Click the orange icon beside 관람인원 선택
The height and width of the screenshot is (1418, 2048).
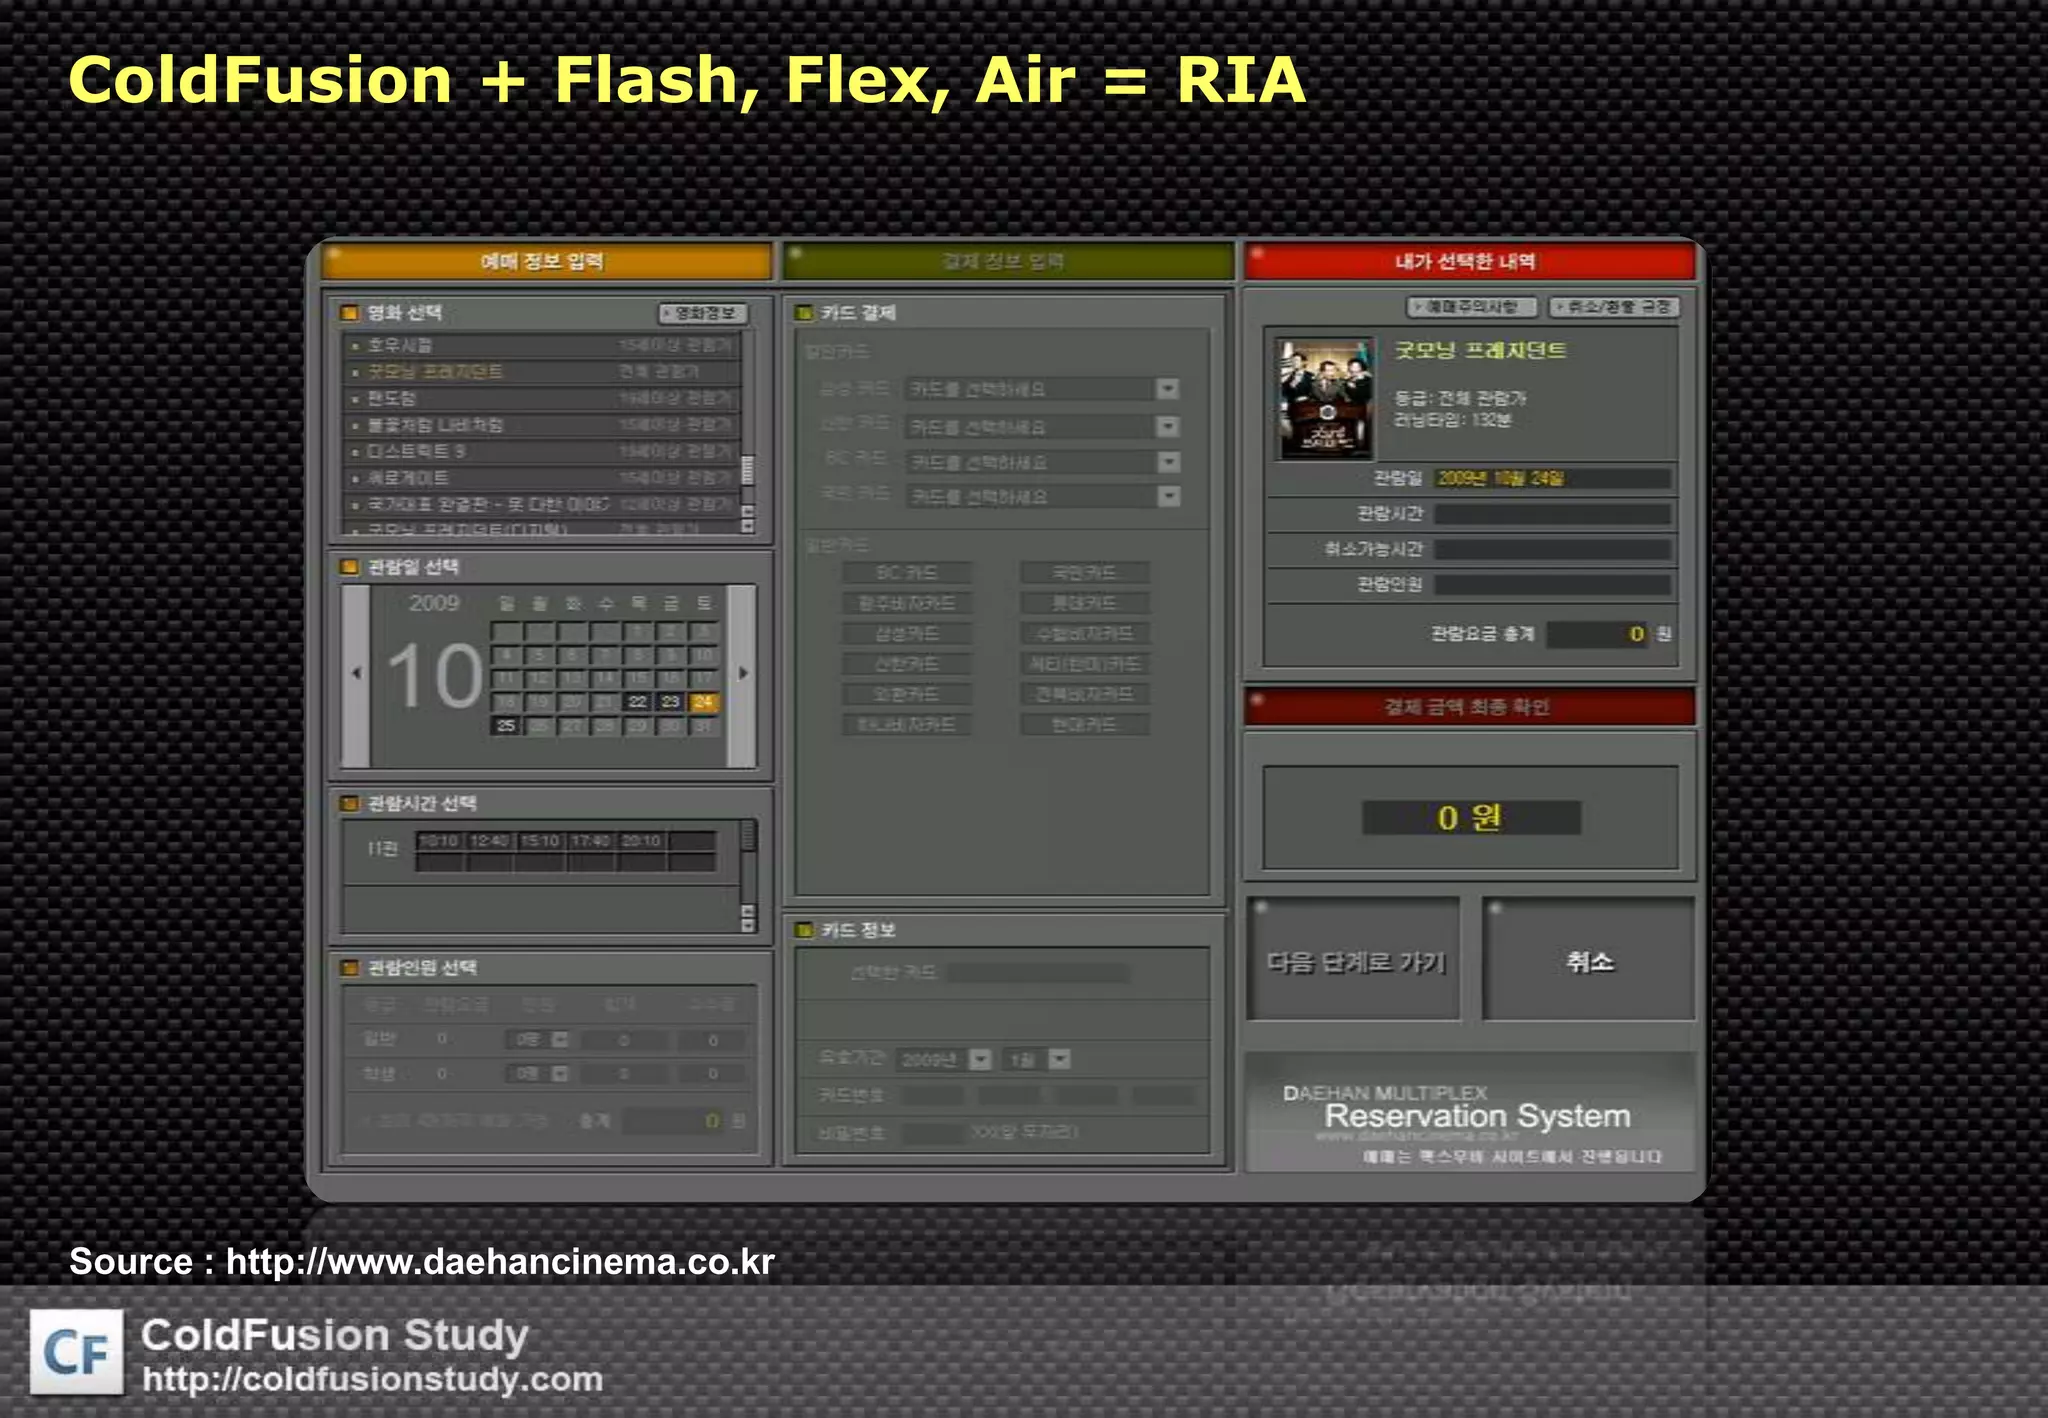pos(349,967)
